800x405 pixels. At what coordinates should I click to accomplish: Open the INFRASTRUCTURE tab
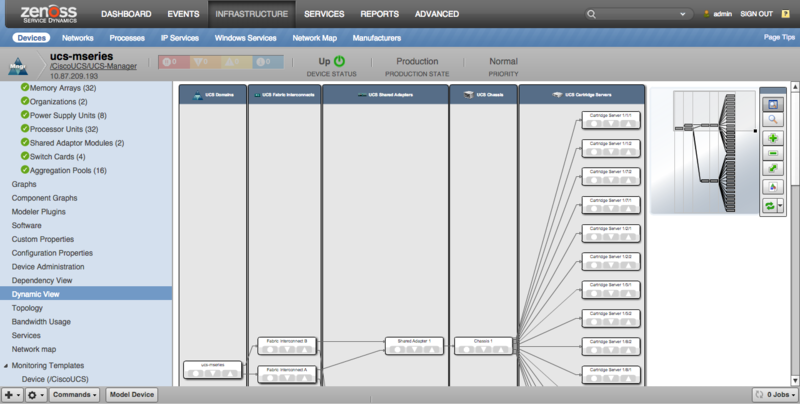(x=252, y=14)
